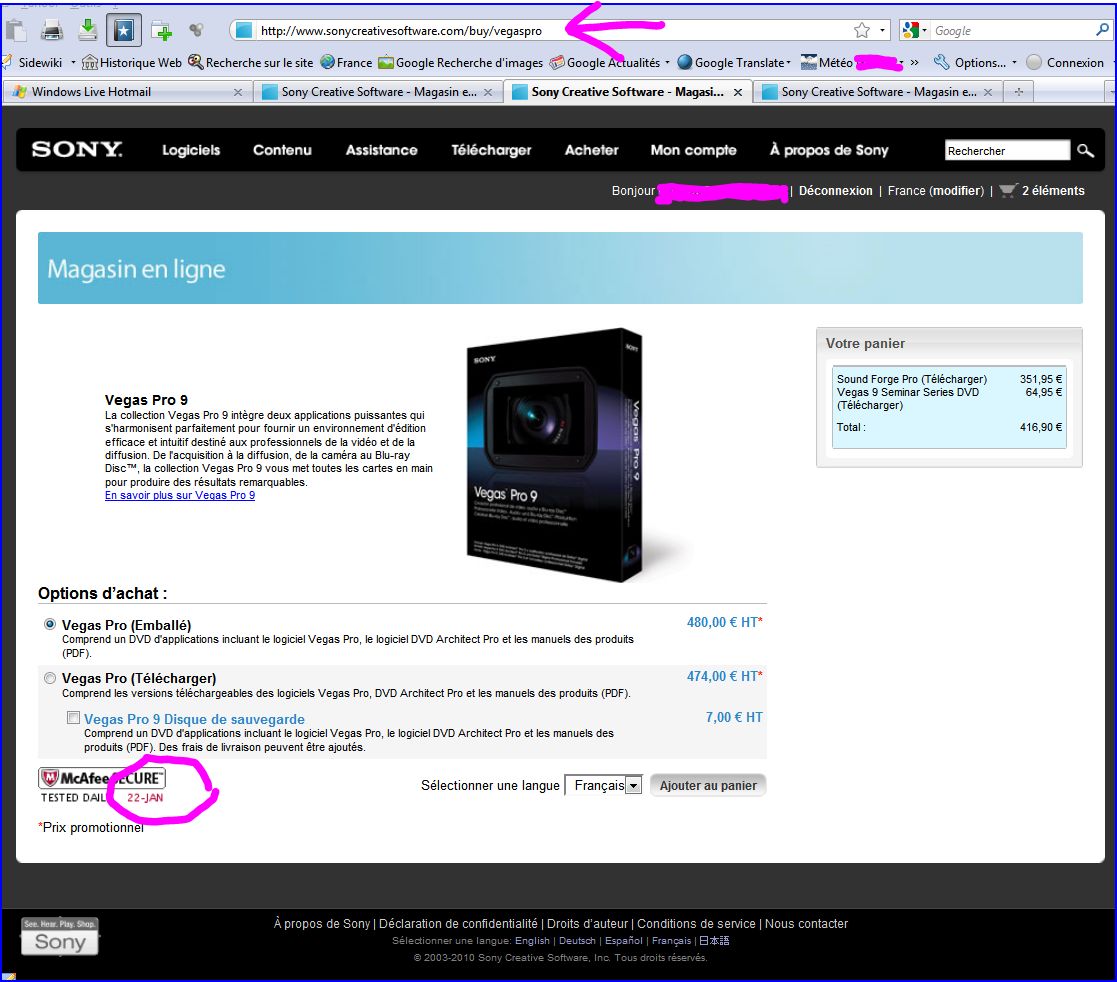The width and height of the screenshot is (1117, 982).
Task: Click the printer icon in toolbar
Action: pos(52,30)
